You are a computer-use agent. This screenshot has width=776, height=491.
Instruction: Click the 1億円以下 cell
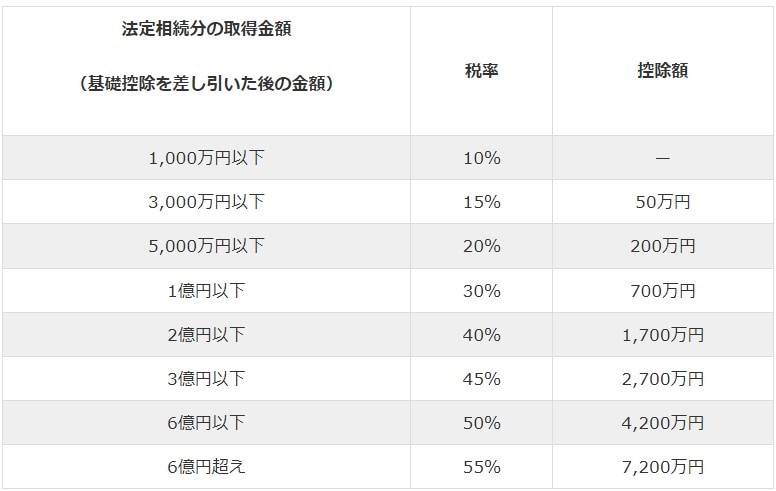(206, 291)
